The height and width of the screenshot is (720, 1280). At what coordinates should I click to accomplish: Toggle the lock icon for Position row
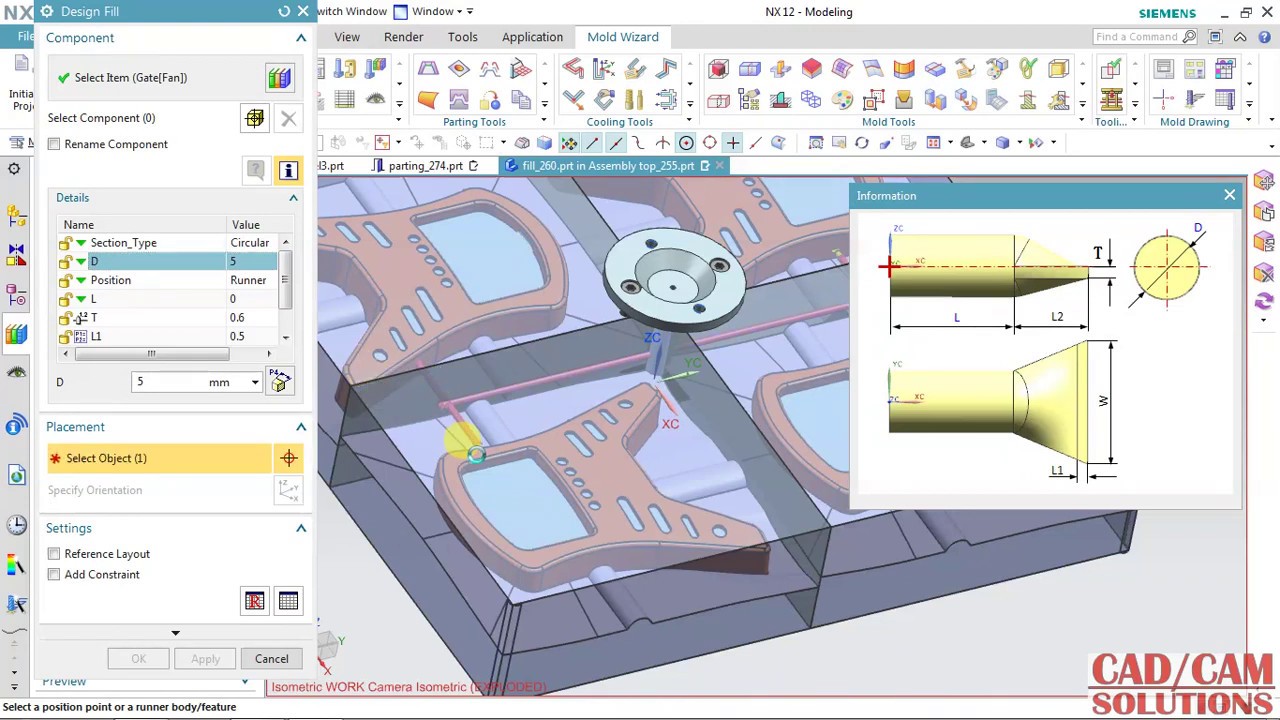tap(65, 280)
